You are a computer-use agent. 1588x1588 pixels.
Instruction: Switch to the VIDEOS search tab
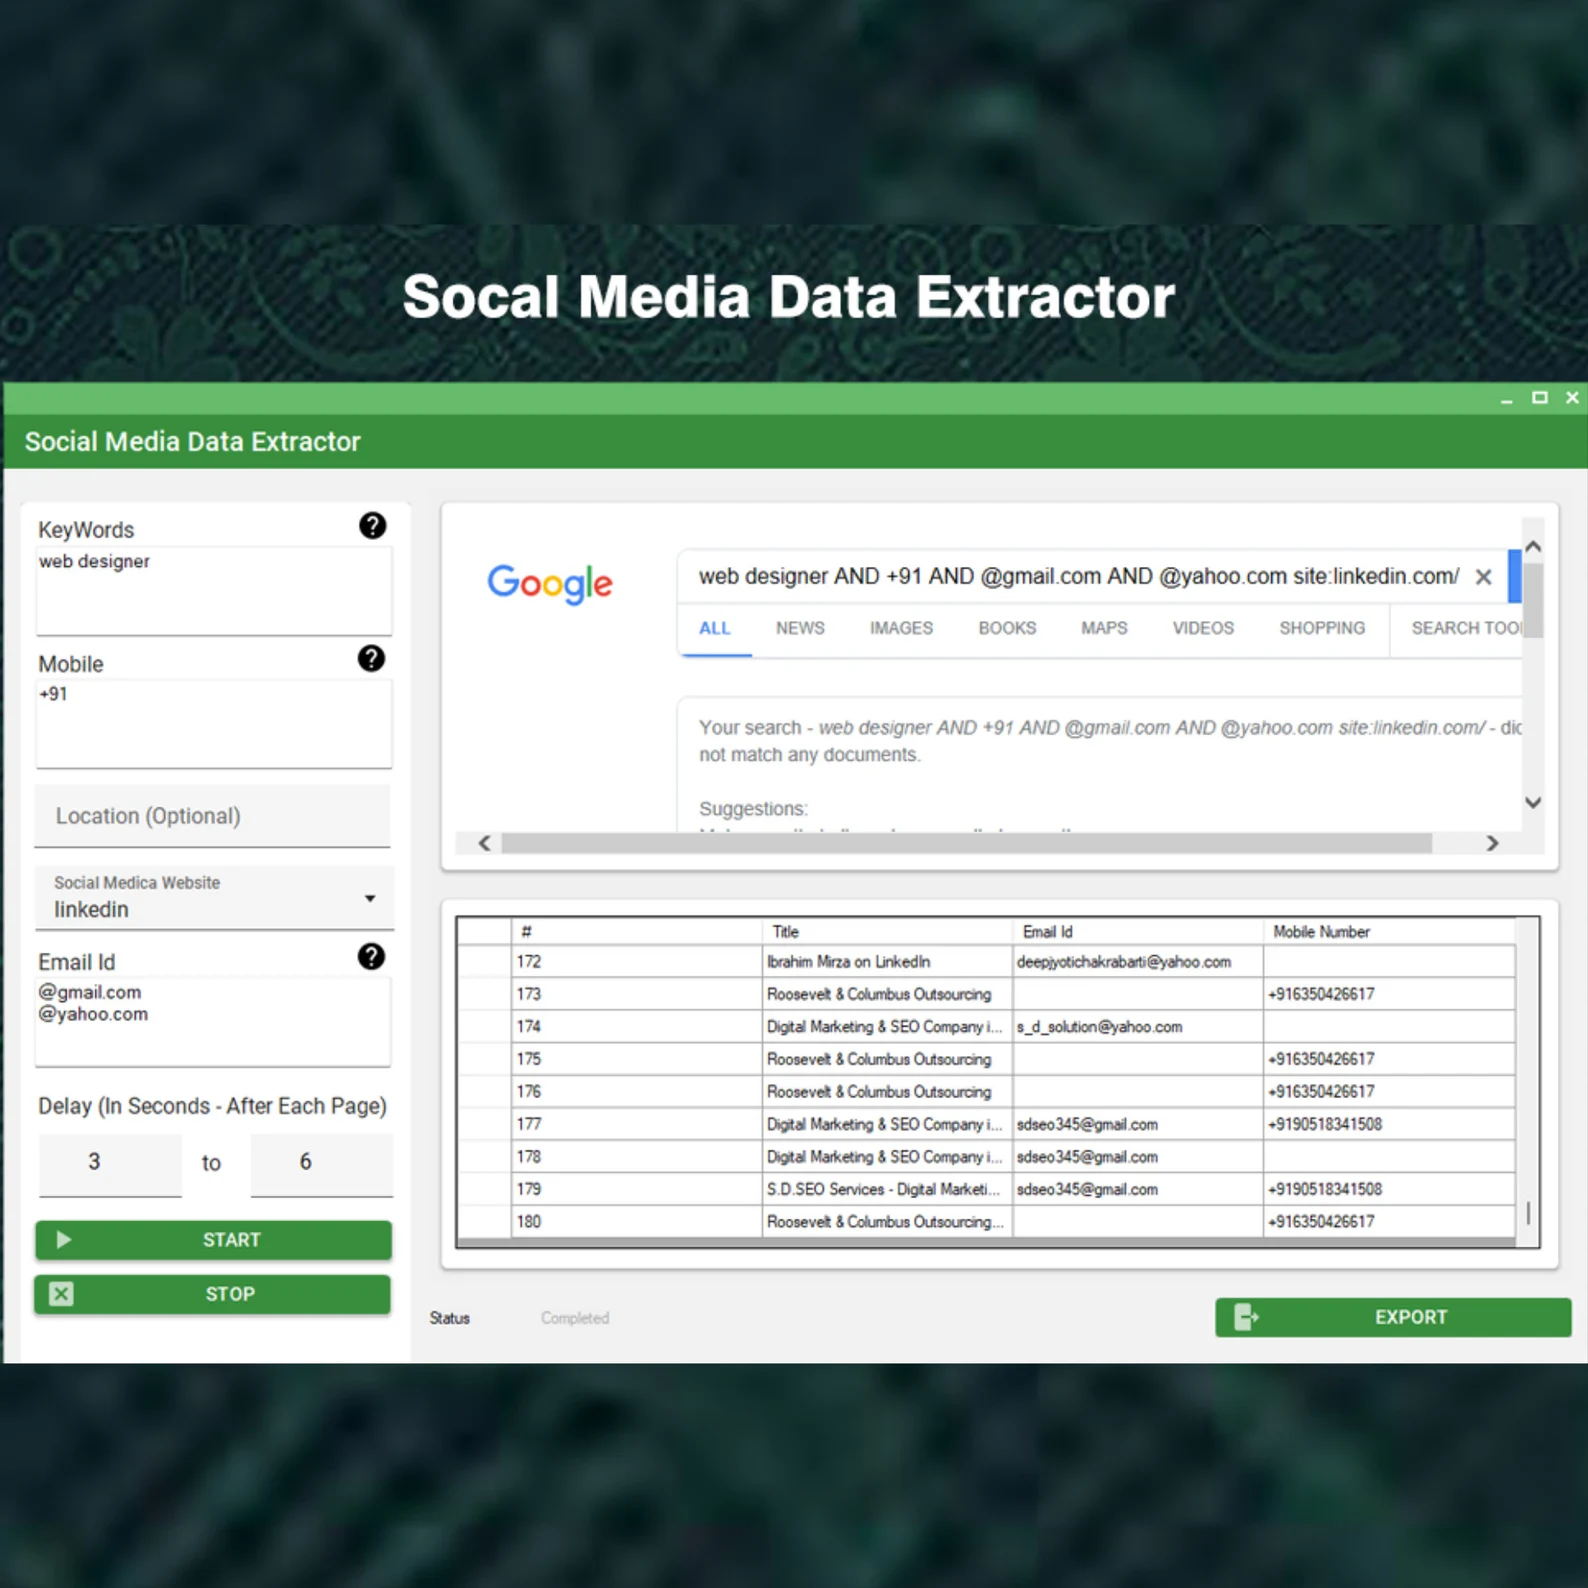1203,628
